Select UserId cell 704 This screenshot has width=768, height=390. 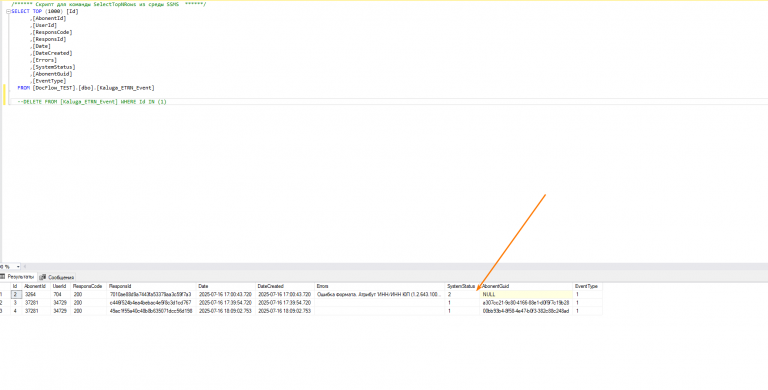tap(60, 295)
